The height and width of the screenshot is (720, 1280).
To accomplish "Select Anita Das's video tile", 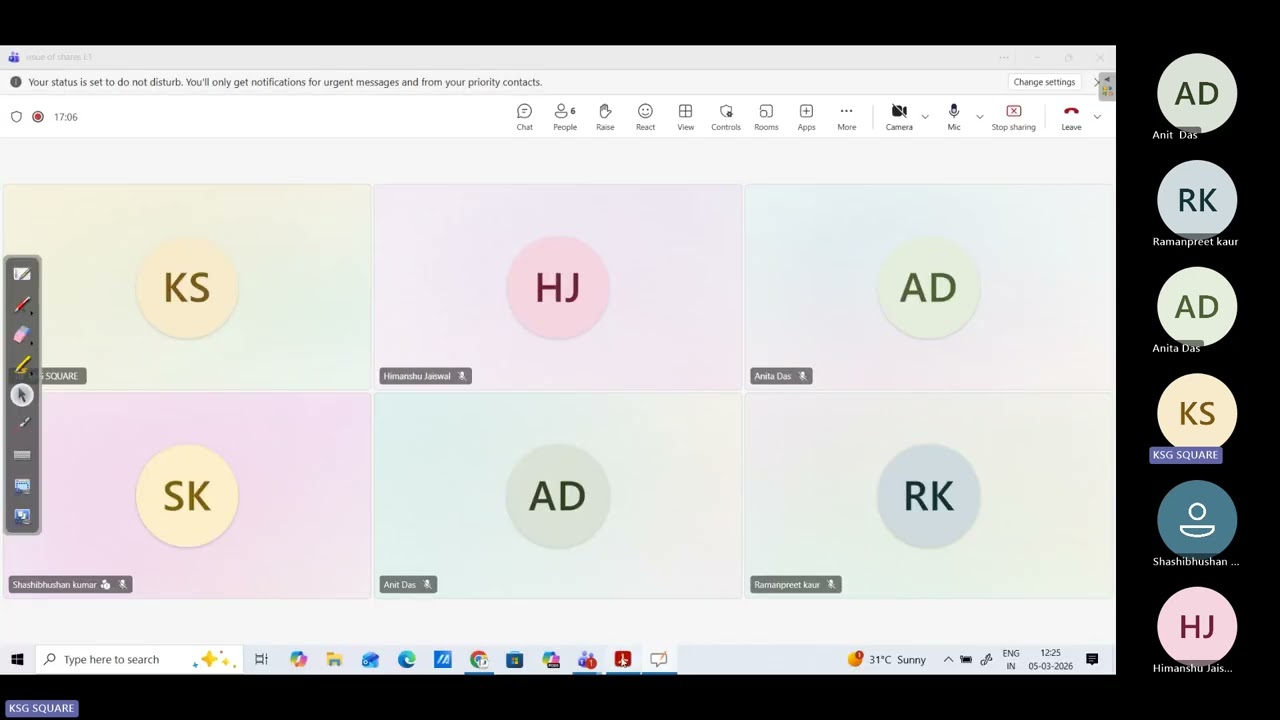I will tap(929, 287).
